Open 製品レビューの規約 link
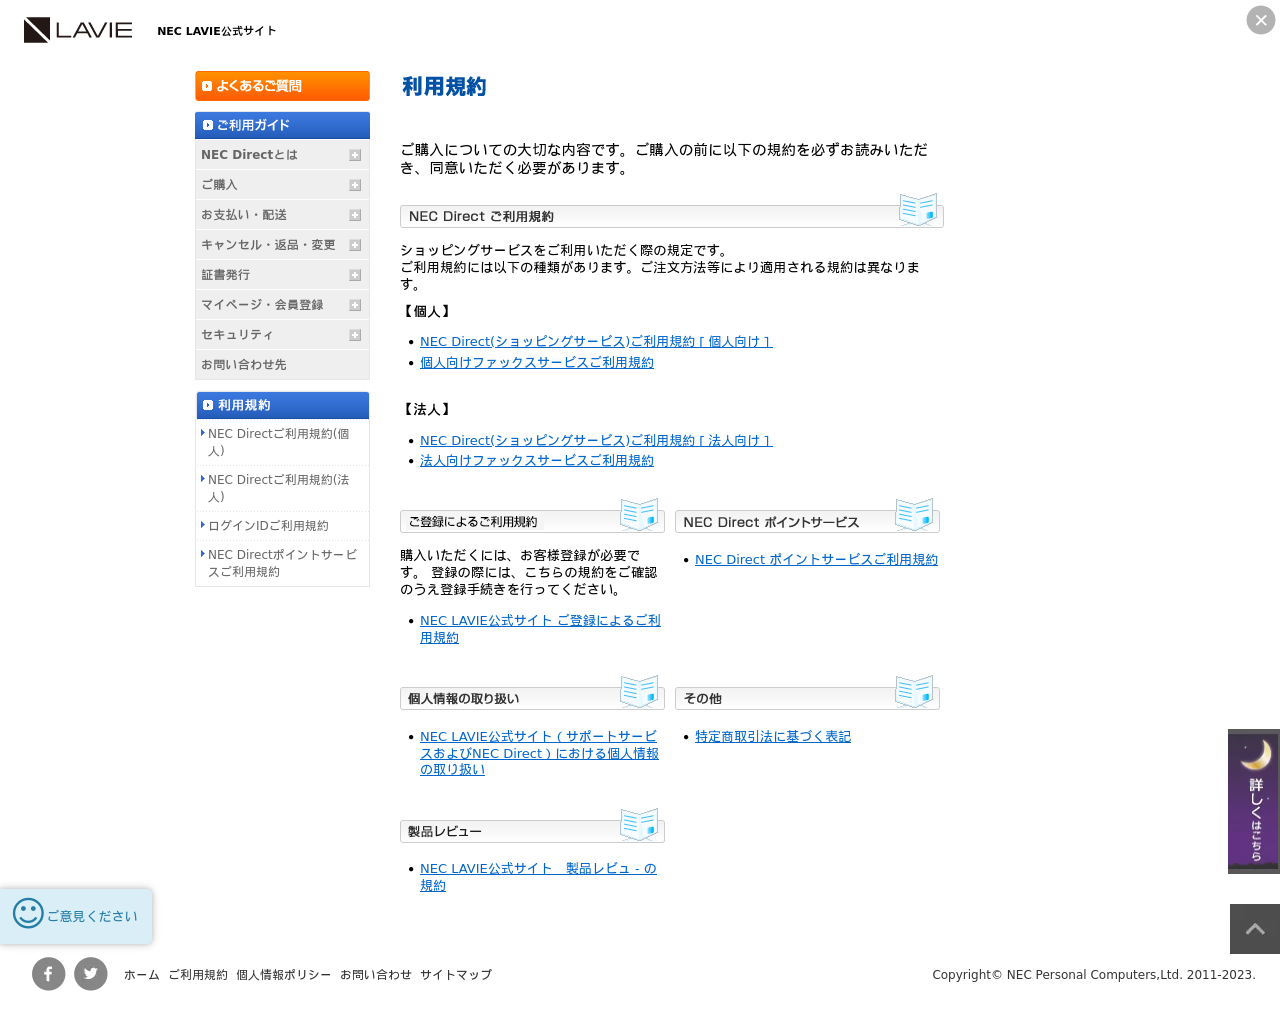This screenshot has width=1280, height=1024. click(538, 877)
